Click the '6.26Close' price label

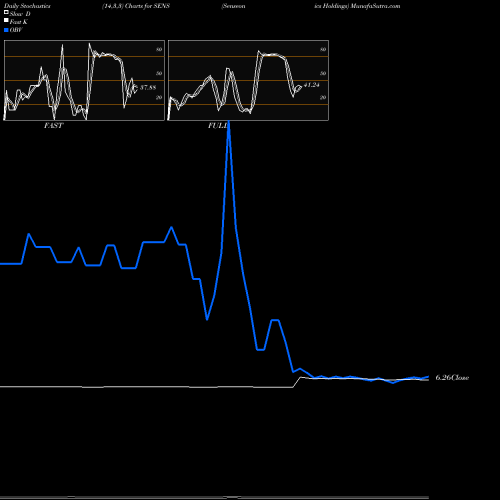coord(452,378)
